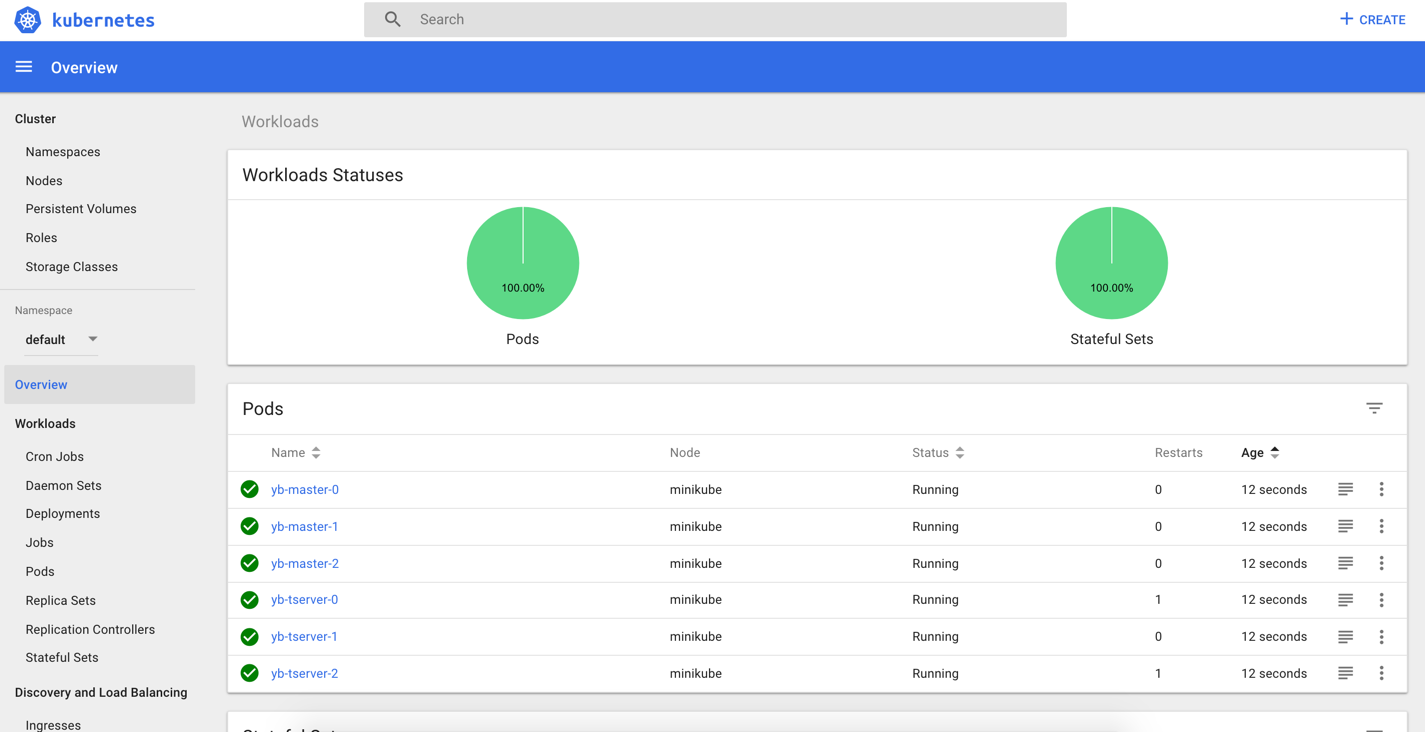Click the green status icon of yb-master-1

point(249,526)
